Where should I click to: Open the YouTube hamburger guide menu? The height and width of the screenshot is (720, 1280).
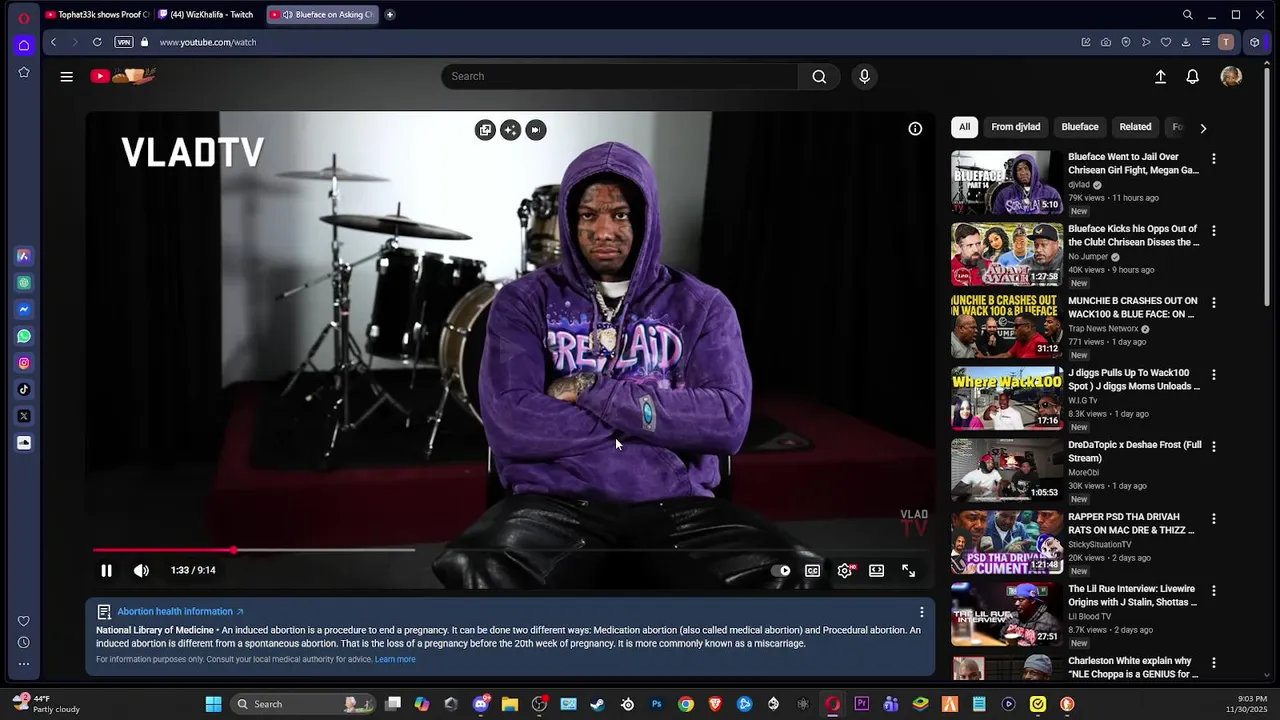coord(66,76)
